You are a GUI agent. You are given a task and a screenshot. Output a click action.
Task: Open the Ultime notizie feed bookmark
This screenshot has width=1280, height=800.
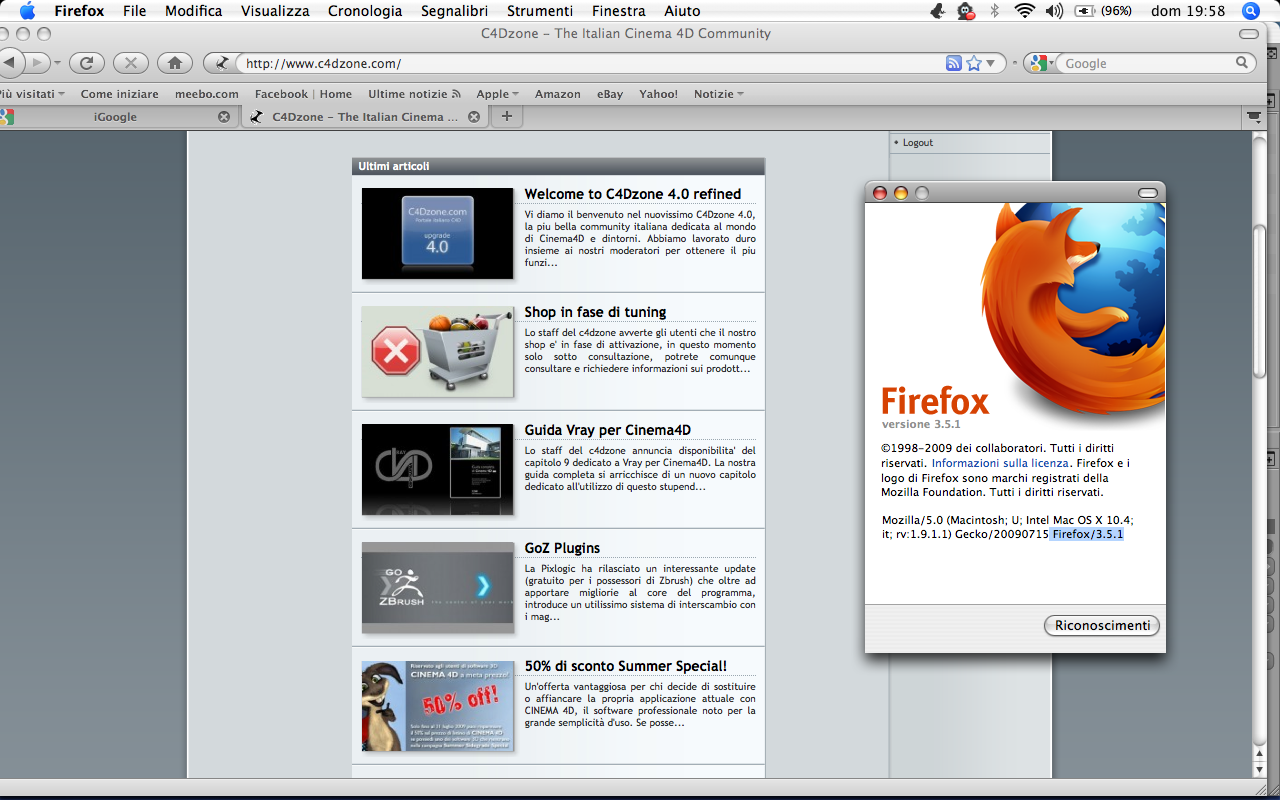(414, 94)
